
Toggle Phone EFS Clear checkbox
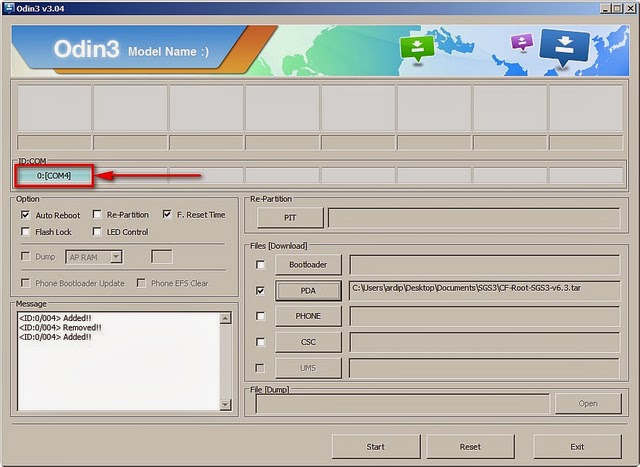(141, 283)
